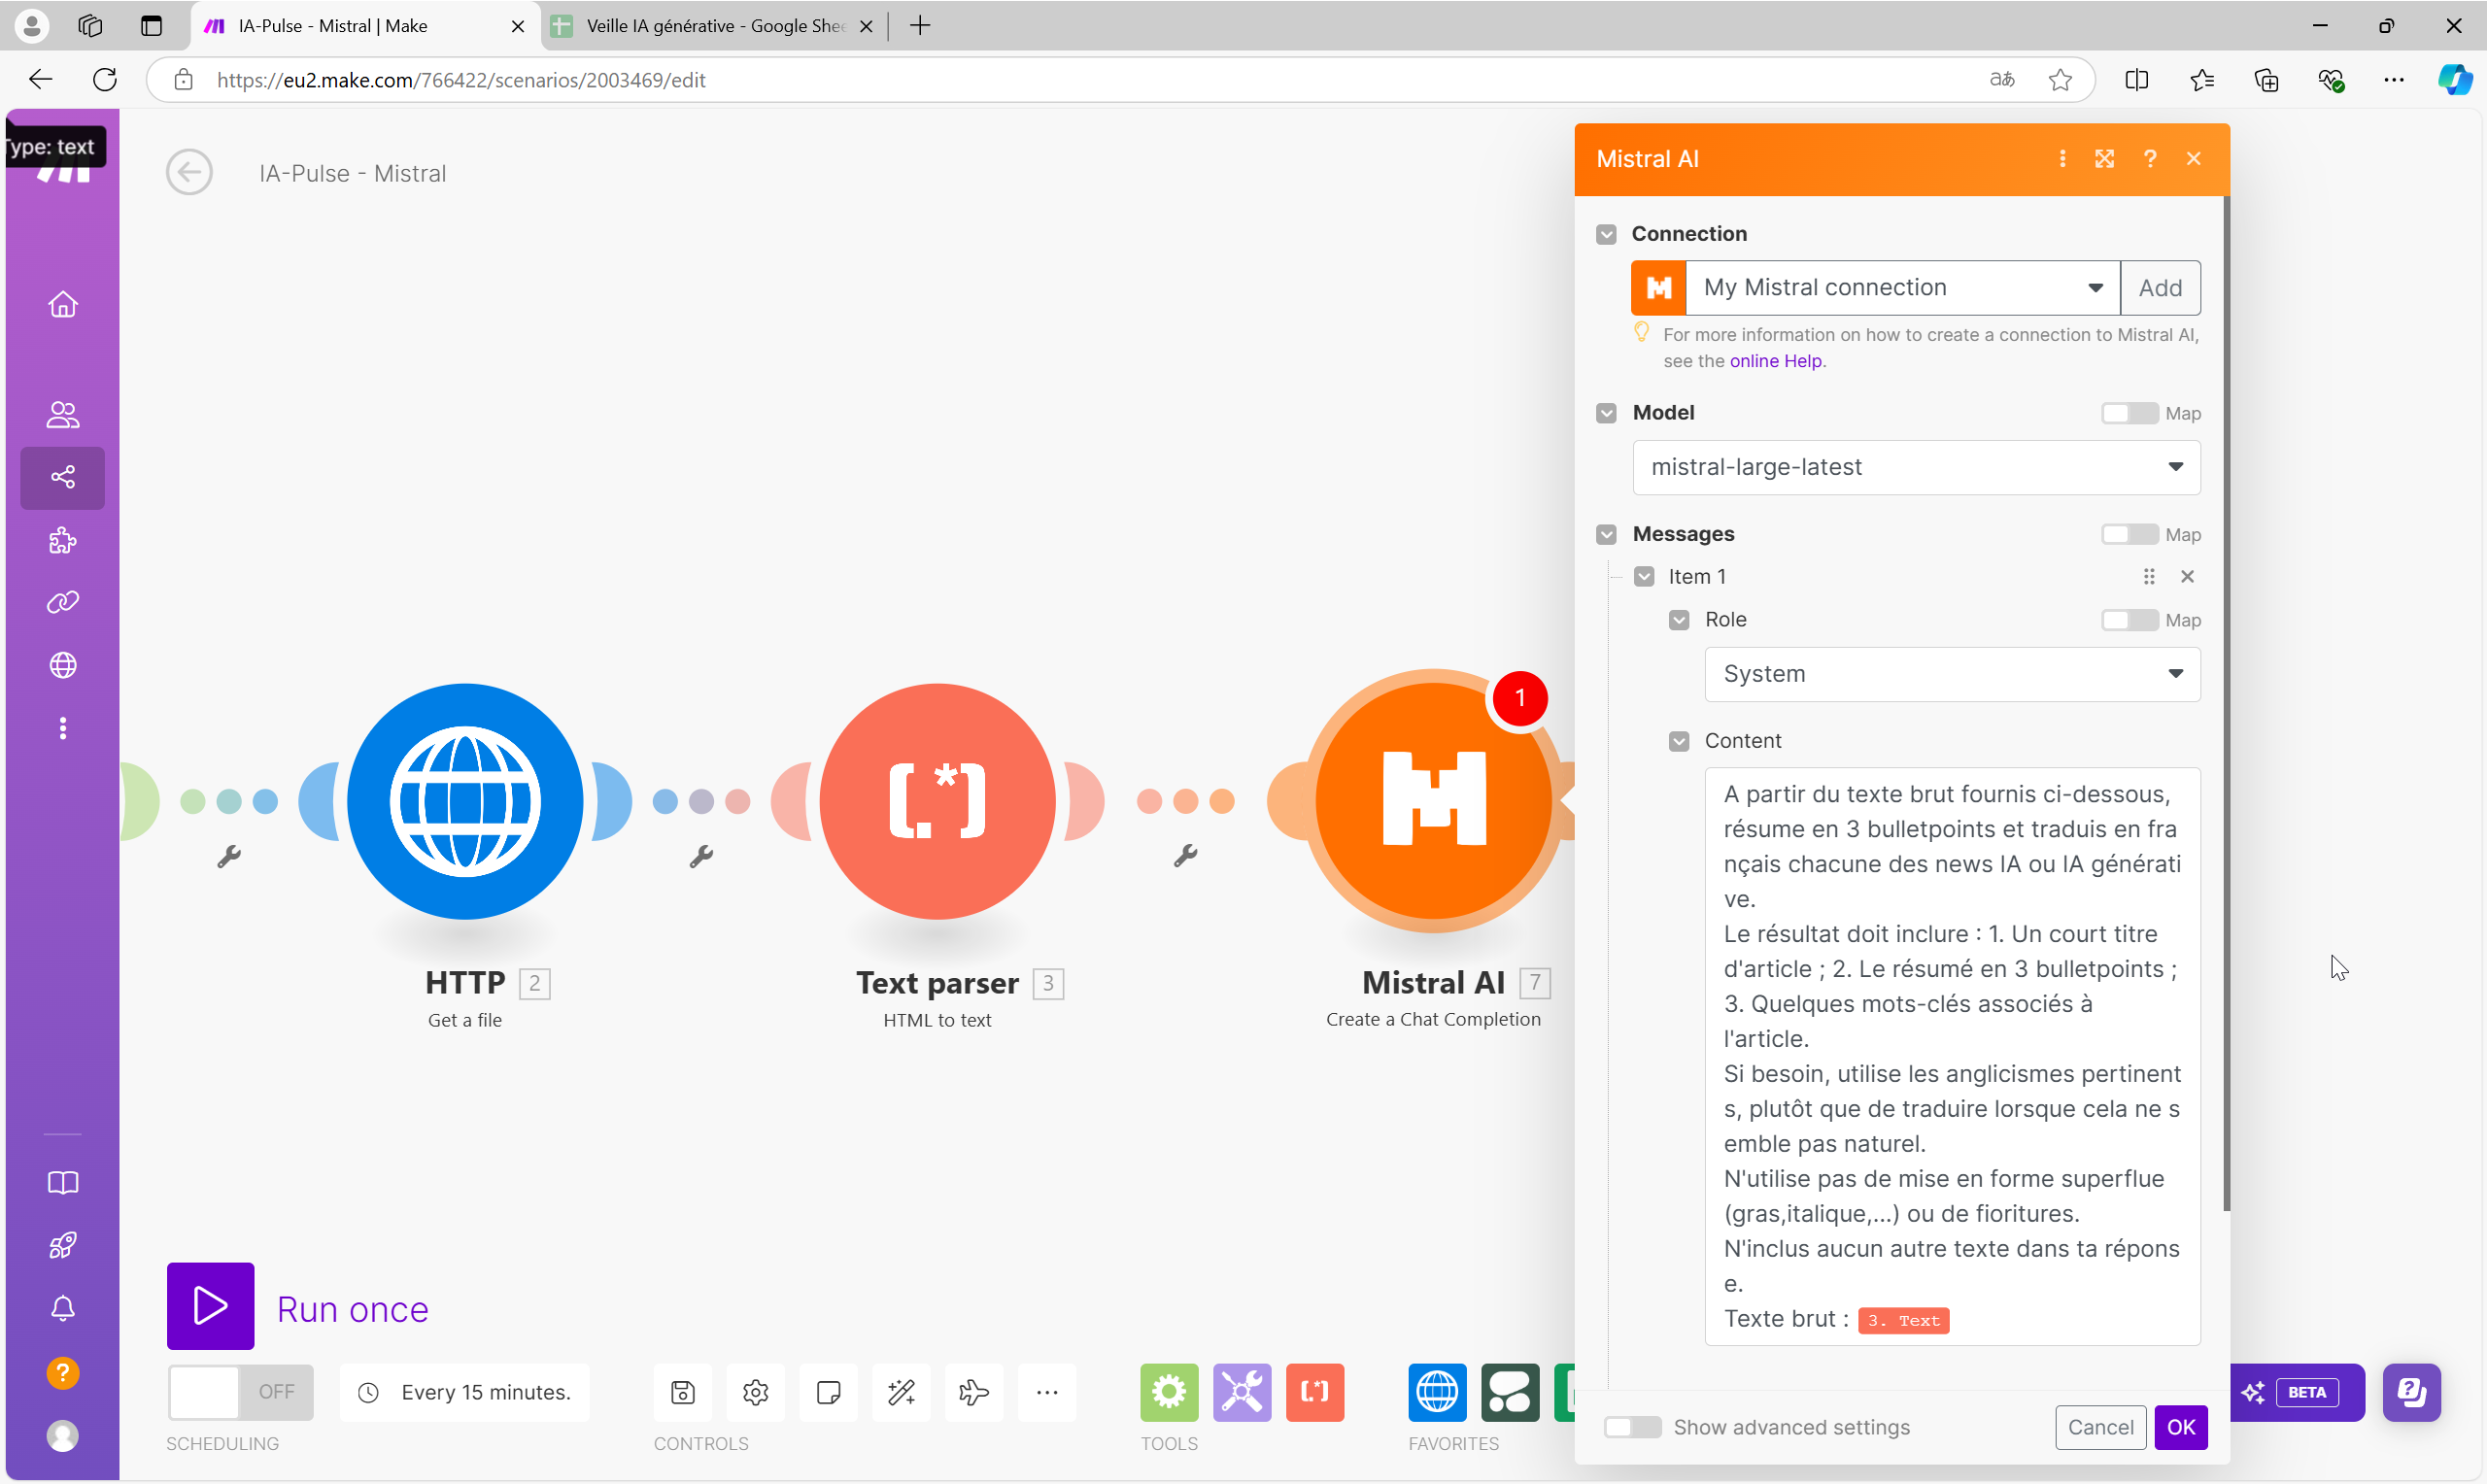The image size is (2487, 1484).
Task: Select the Text parser module
Action: 937,801
